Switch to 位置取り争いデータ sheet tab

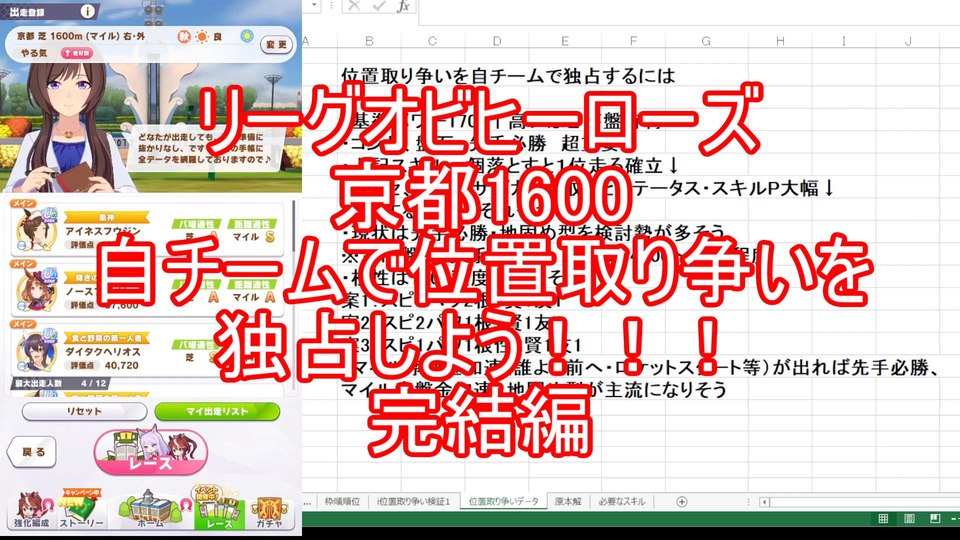tap(504, 501)
